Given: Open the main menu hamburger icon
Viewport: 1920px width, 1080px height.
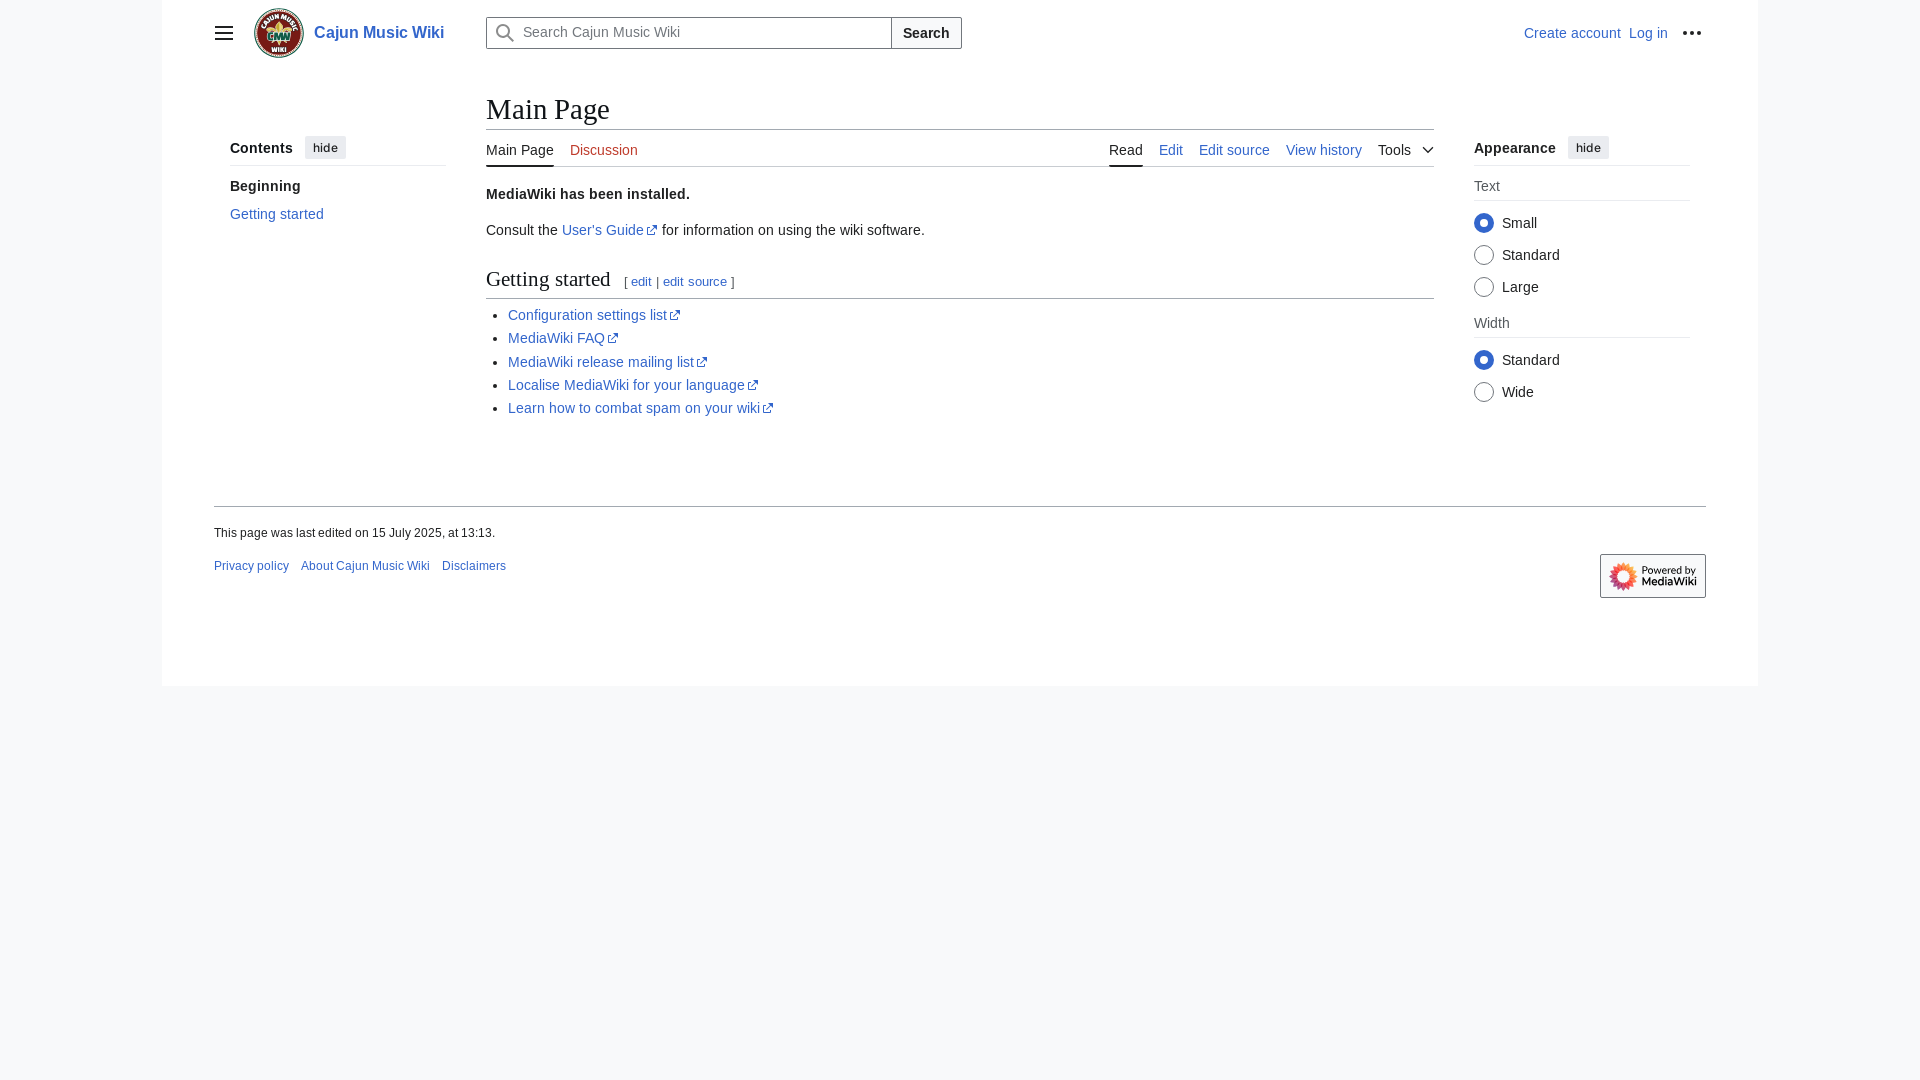Looking at the screenshot, I should tap(224, 33).
